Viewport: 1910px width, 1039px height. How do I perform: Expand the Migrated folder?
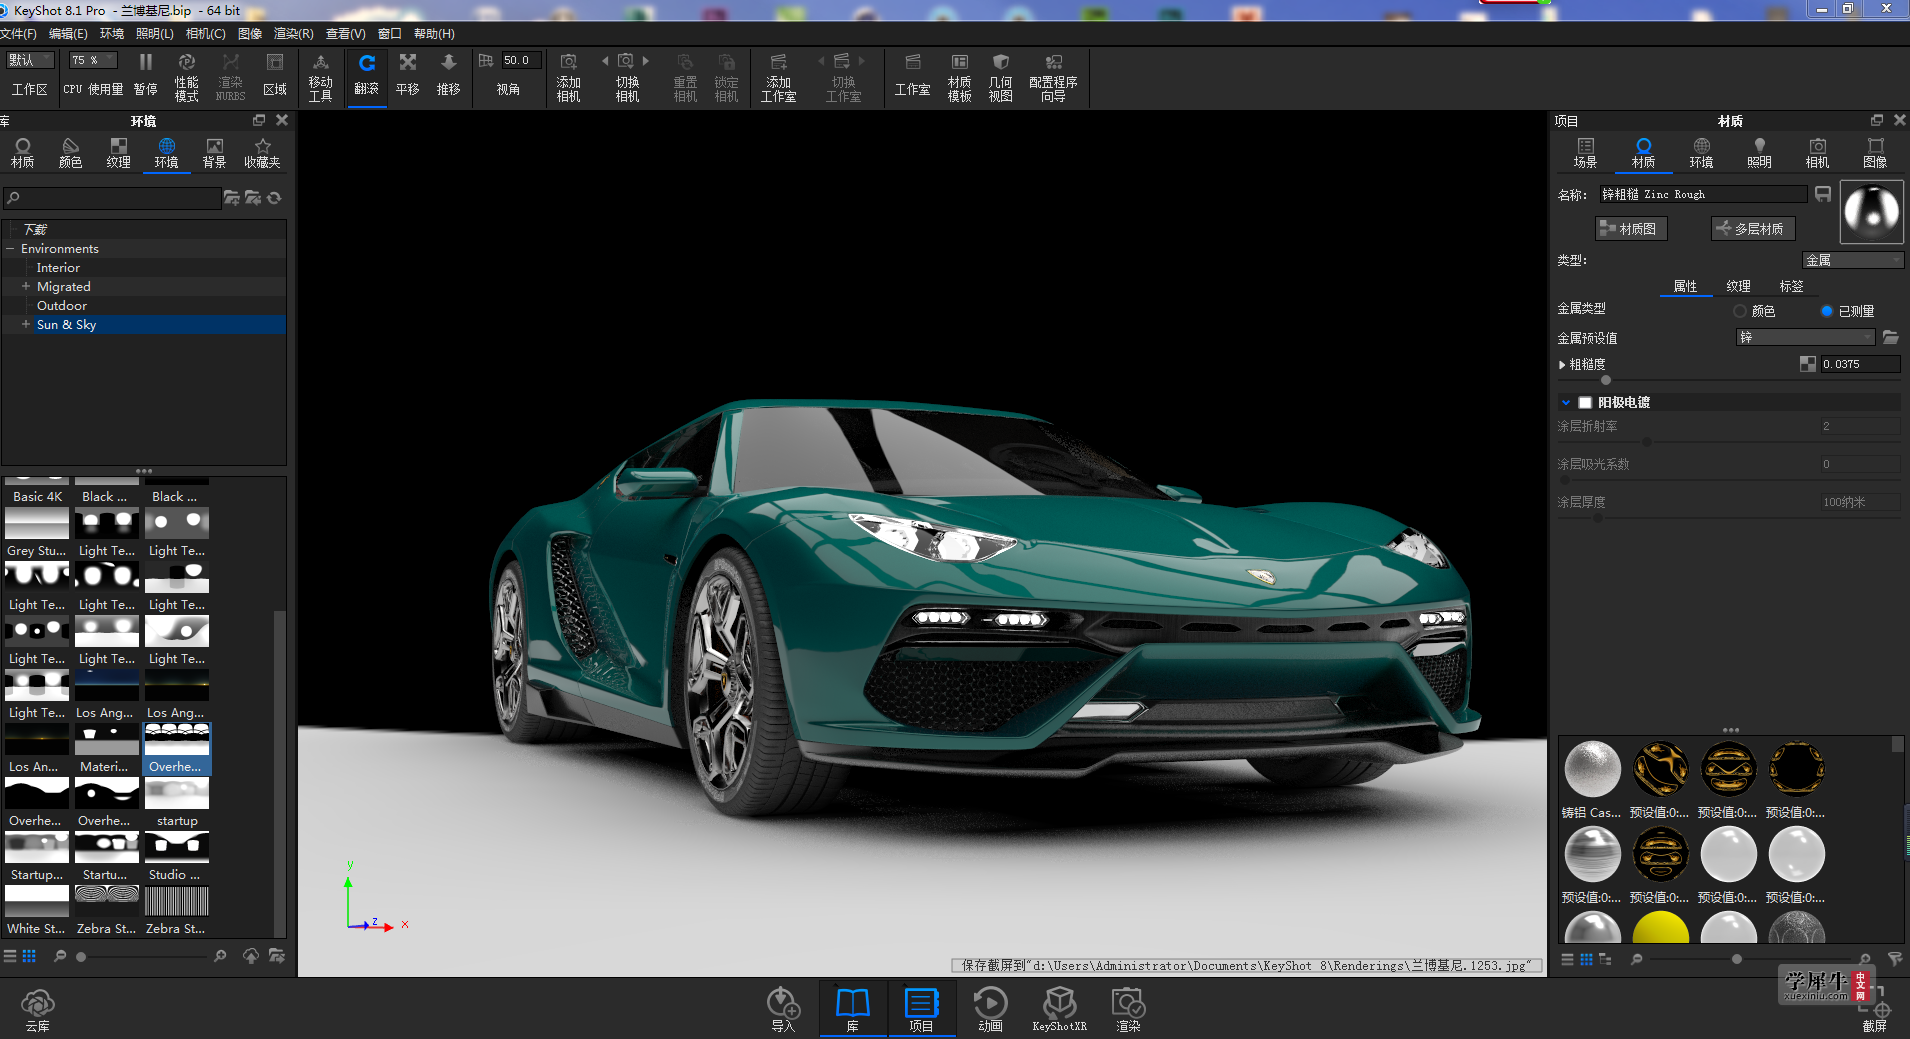coord(26,286)
